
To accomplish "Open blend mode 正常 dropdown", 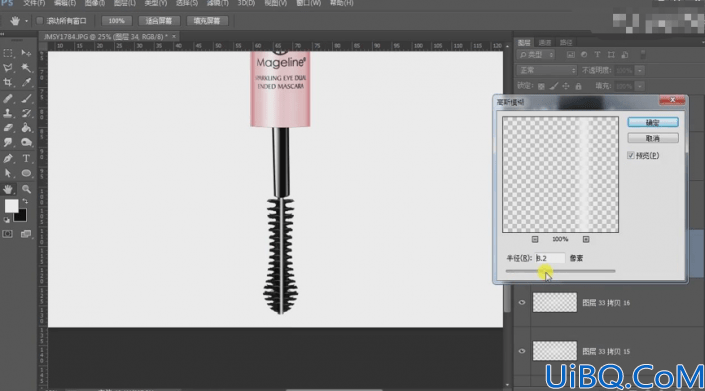I will click(546, 71).
